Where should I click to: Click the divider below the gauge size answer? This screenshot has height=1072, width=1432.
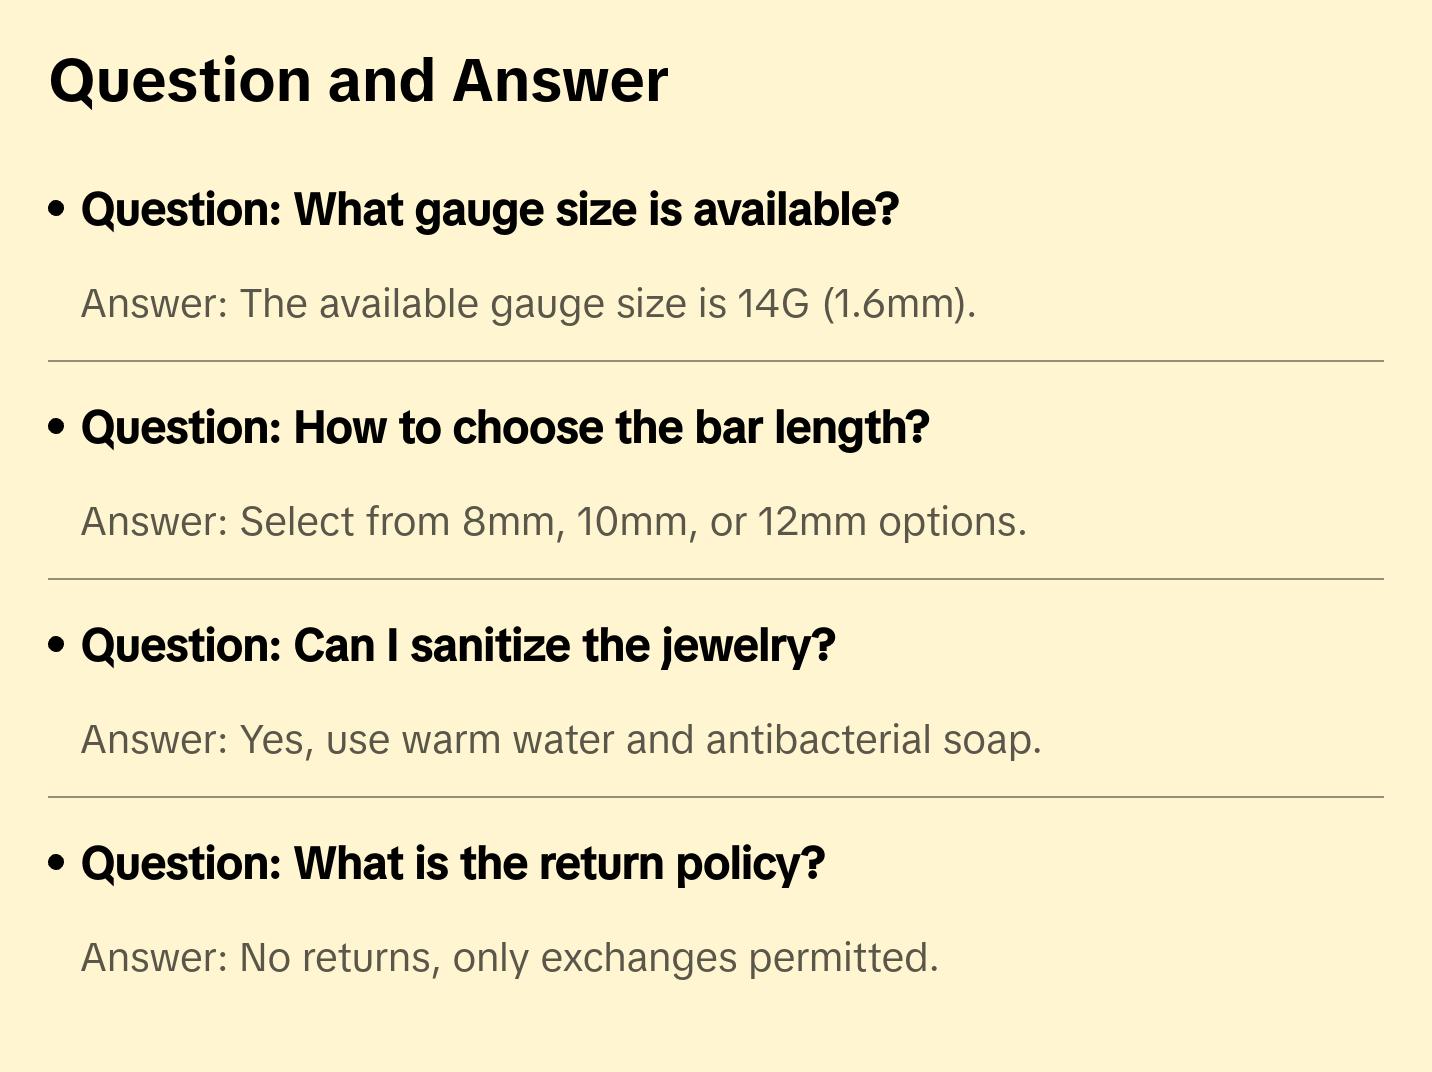coord(716,361)
